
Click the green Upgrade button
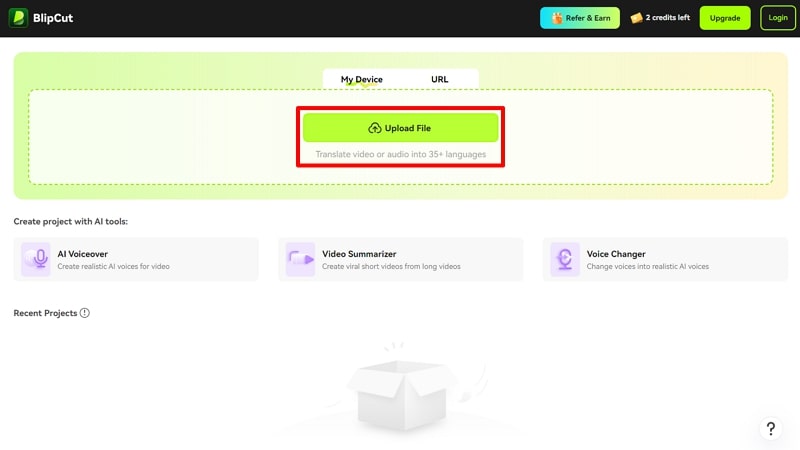tap(724, 18)
